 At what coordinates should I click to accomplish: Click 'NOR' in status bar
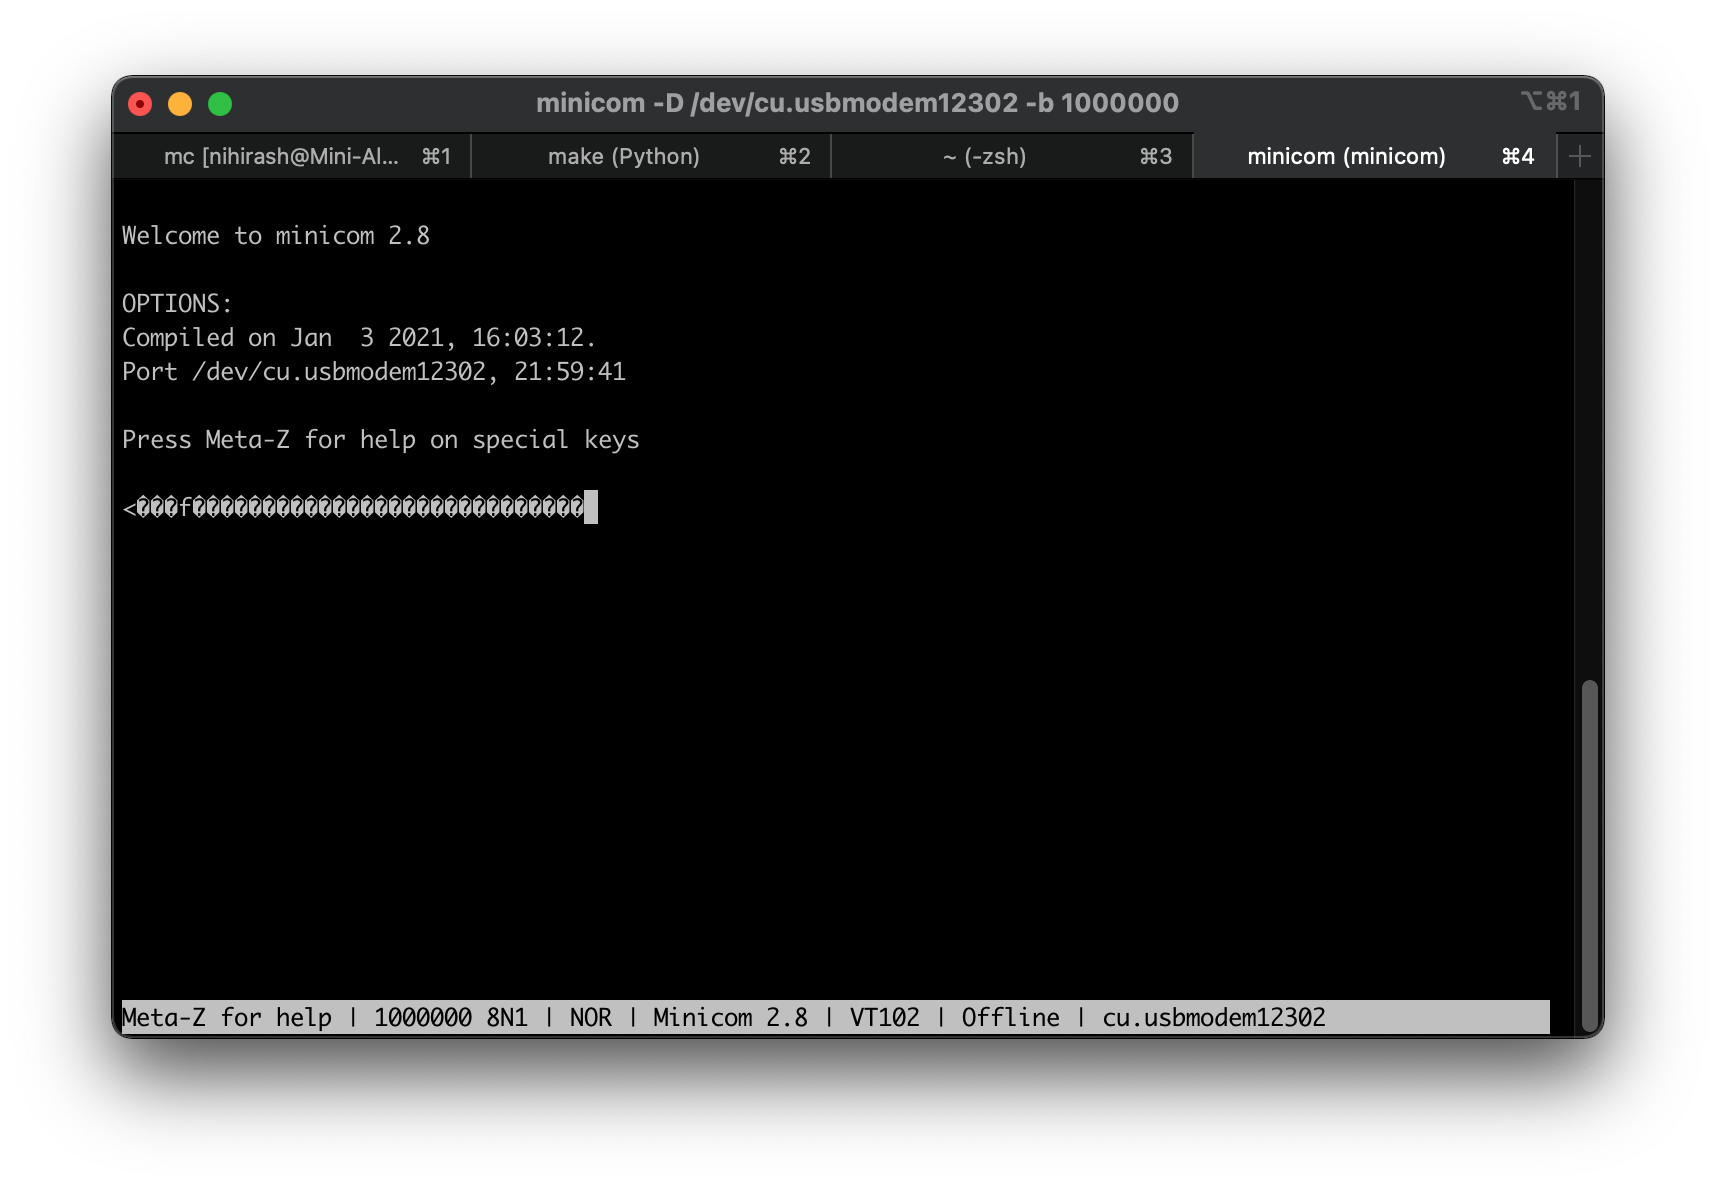(x=591, y=1018)
